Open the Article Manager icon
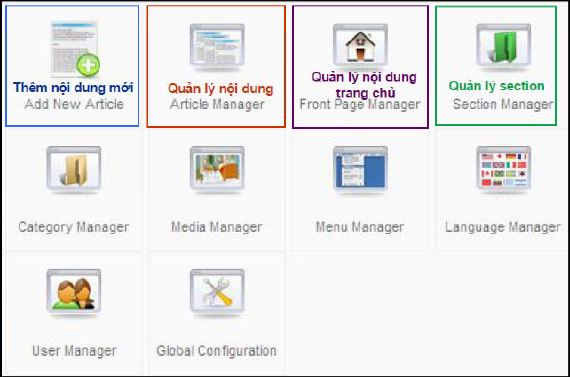 tap(217, 46)
